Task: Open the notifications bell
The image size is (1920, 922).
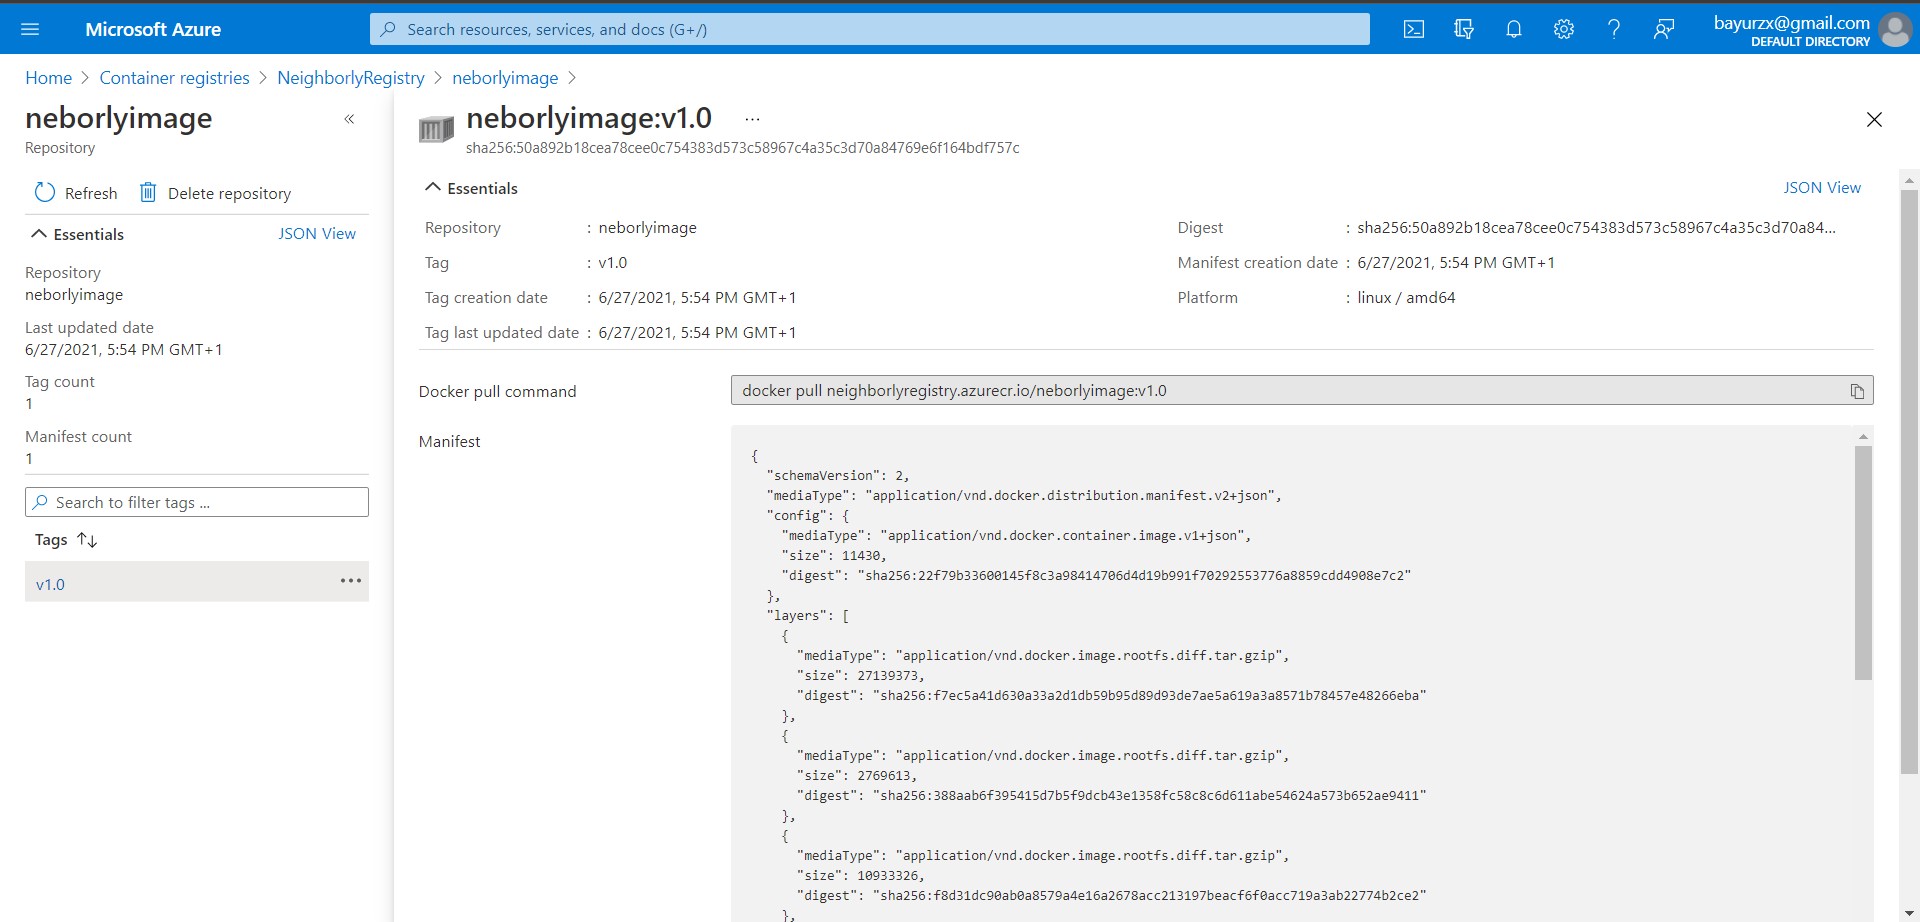Action: coord(1514,29)
